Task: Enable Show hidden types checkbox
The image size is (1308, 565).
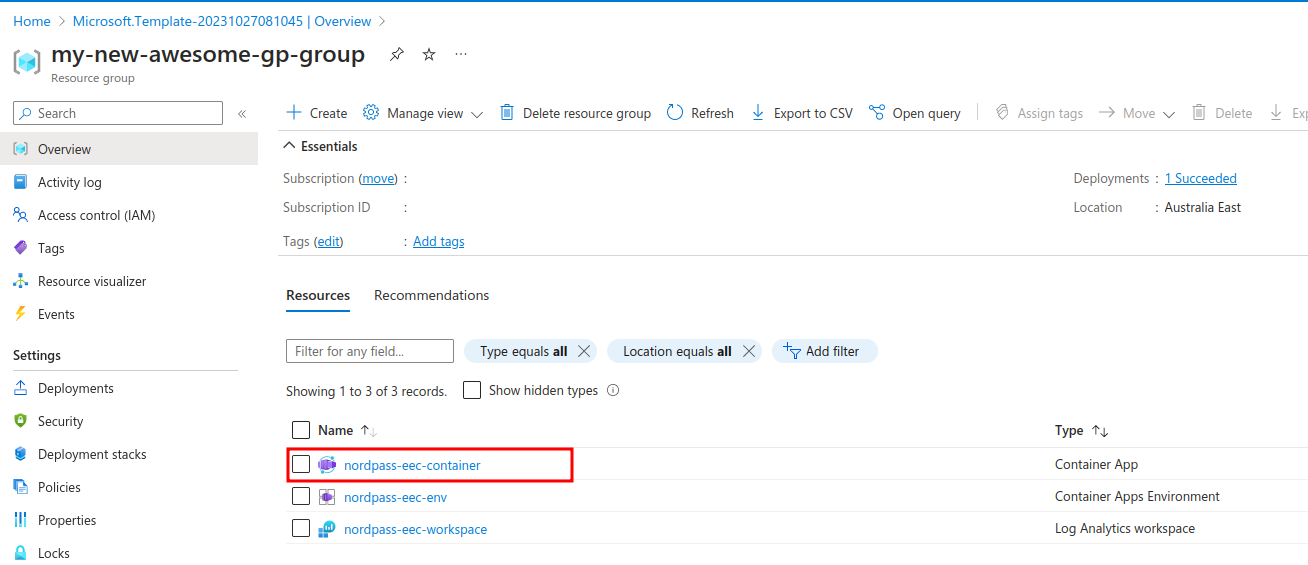Action: click(472, 390)
